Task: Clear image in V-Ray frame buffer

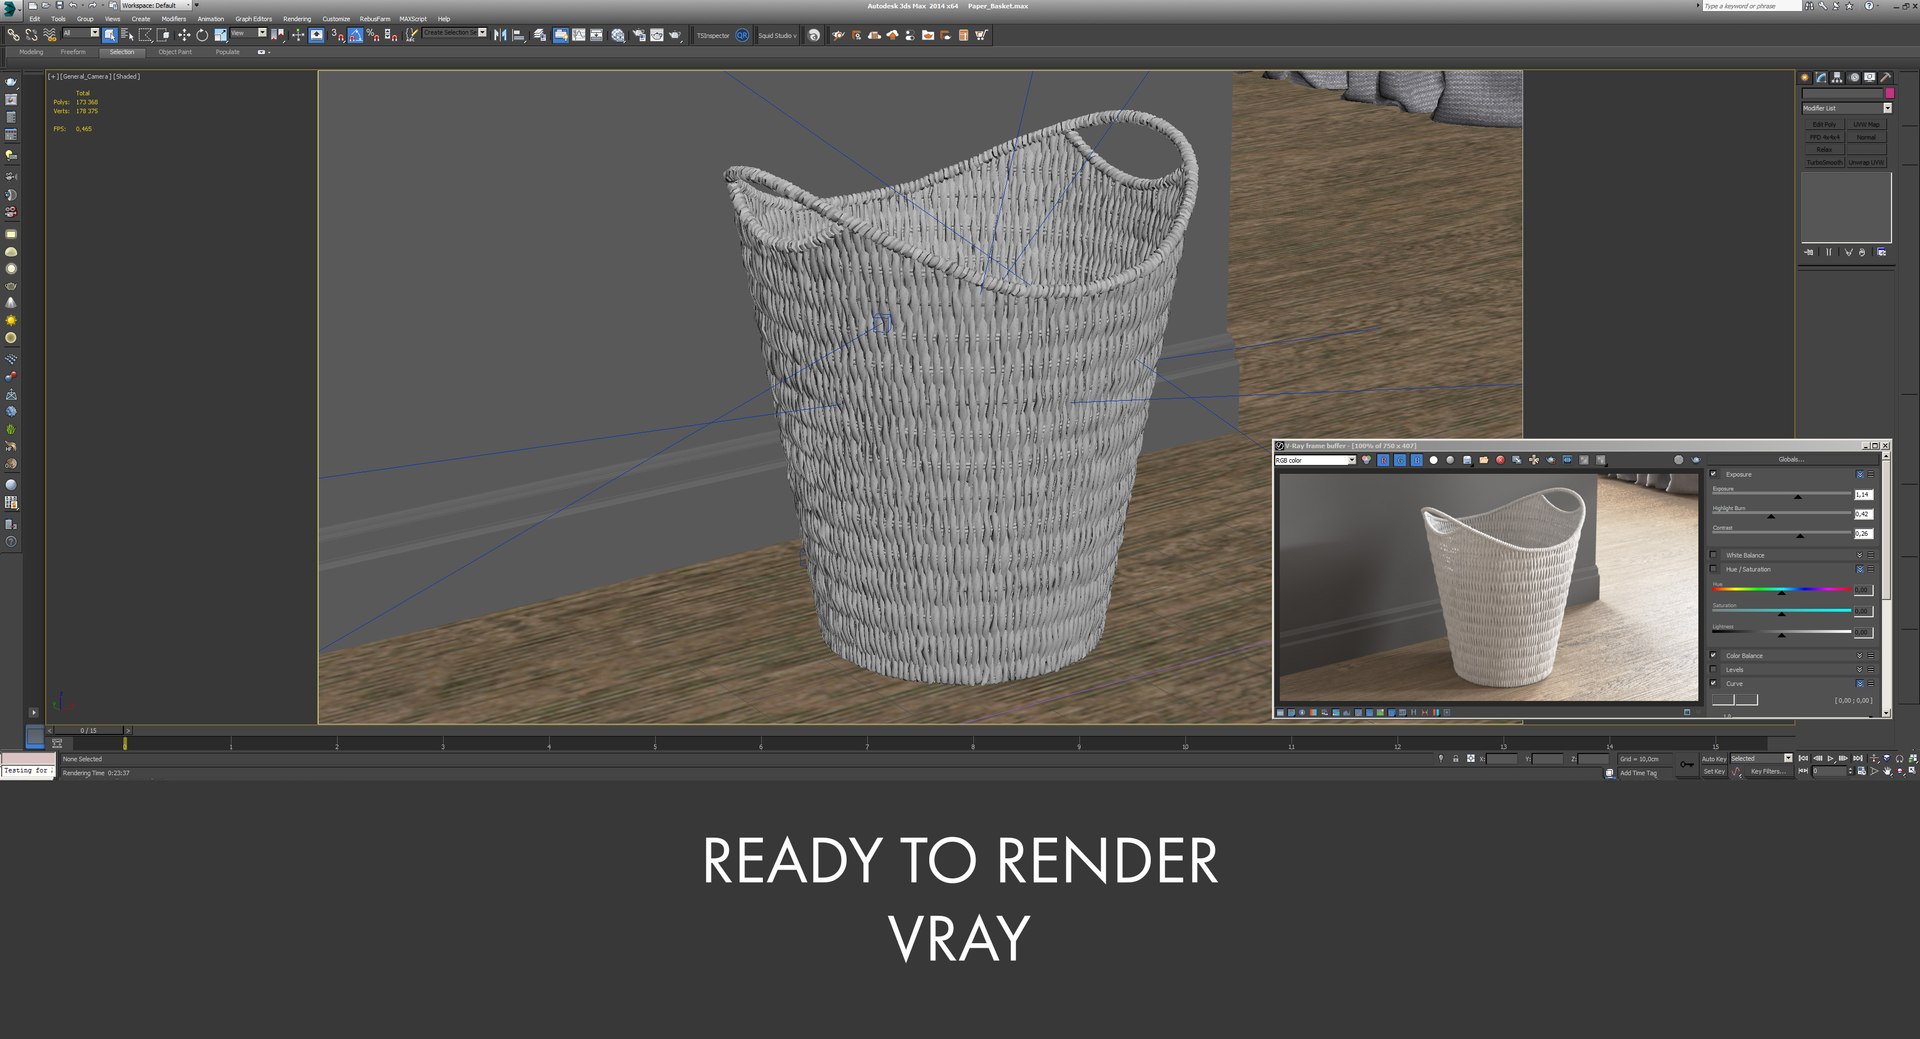Action: (1500, 460)
